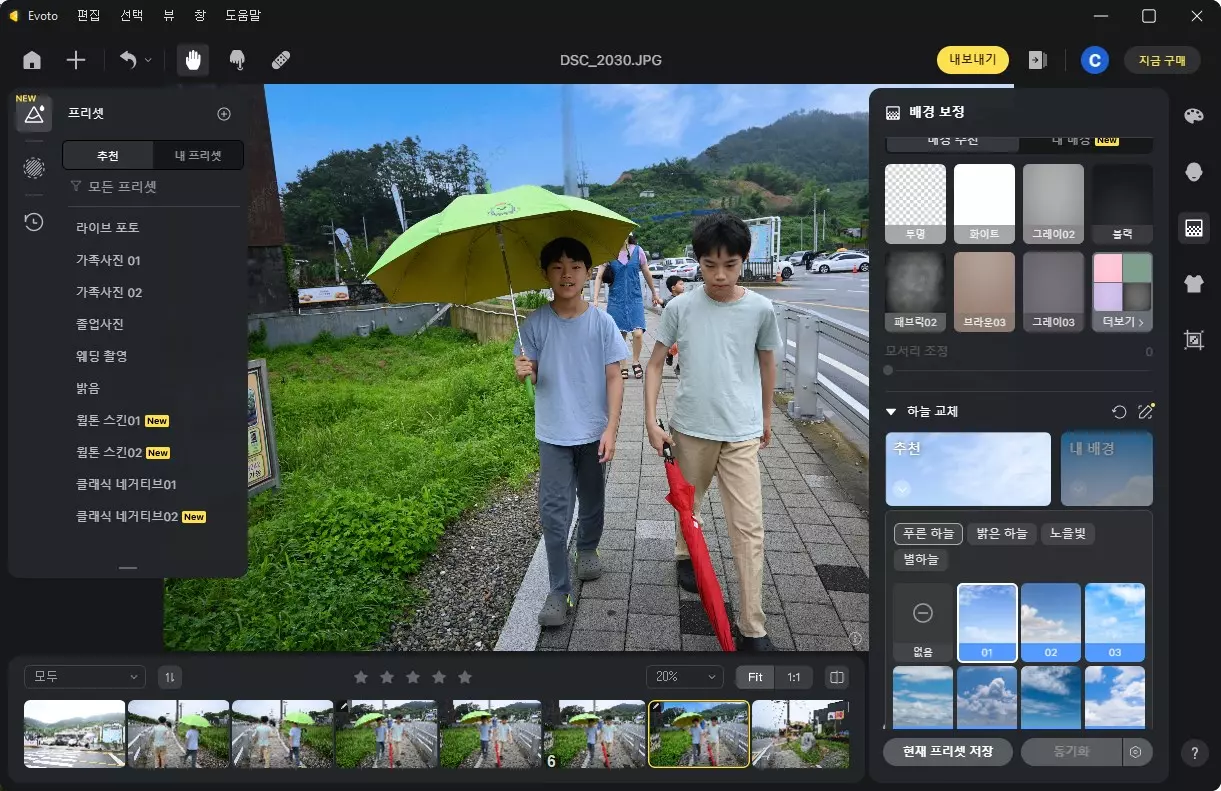
Task: Click the 내보내기 export button
Action: coord(972,60)
